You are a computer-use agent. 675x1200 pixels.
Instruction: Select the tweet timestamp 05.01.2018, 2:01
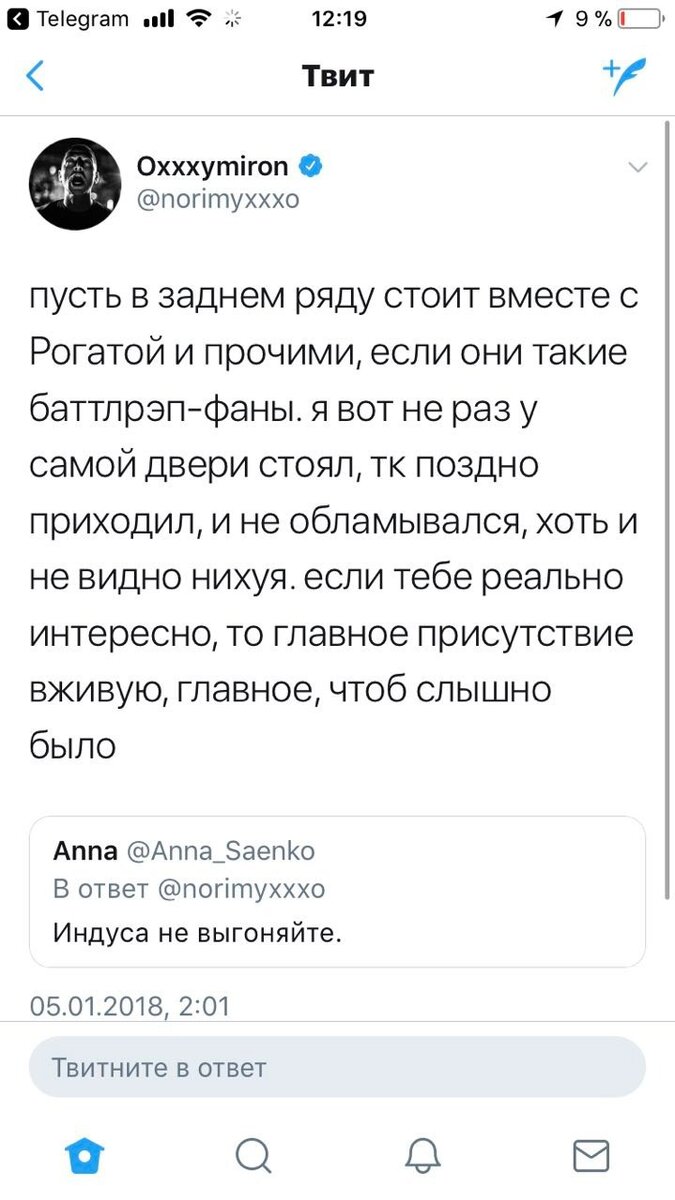pyautogui.click(x=130, y=1007)
